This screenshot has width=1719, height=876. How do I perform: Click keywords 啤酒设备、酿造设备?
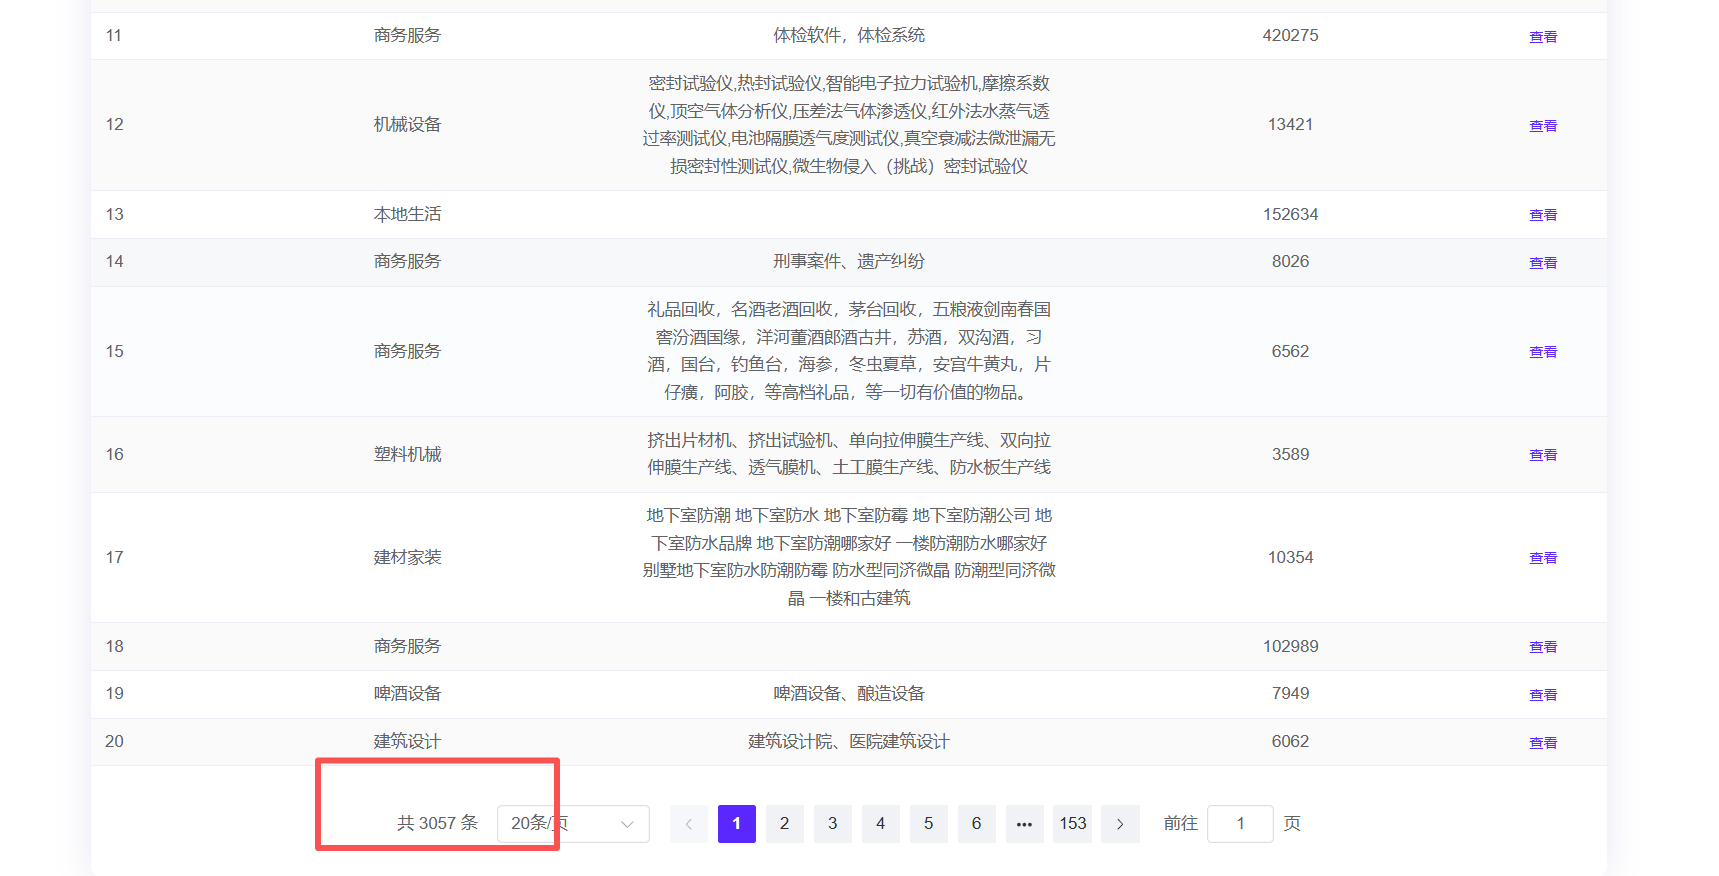coord(849,693)
